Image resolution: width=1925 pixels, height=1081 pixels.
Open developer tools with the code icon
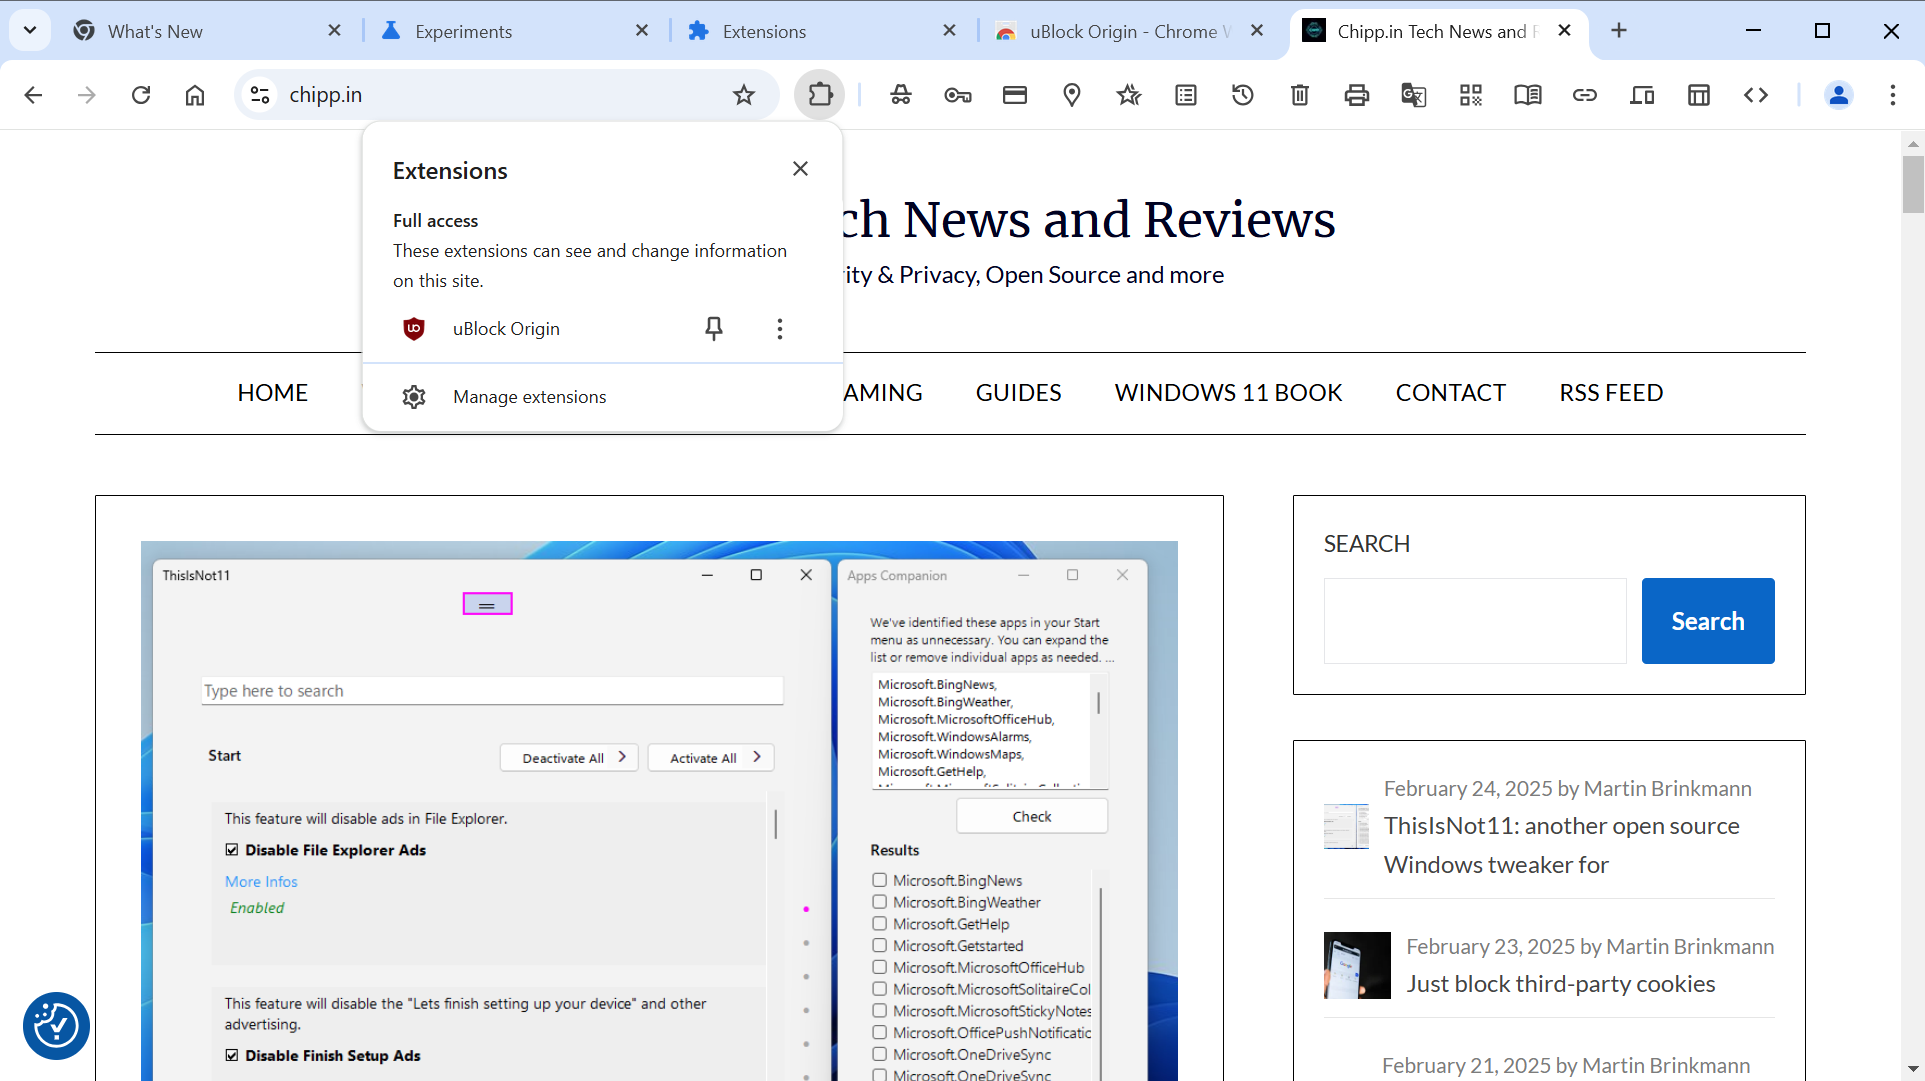pyautogui.click(x=1756, y=95)
